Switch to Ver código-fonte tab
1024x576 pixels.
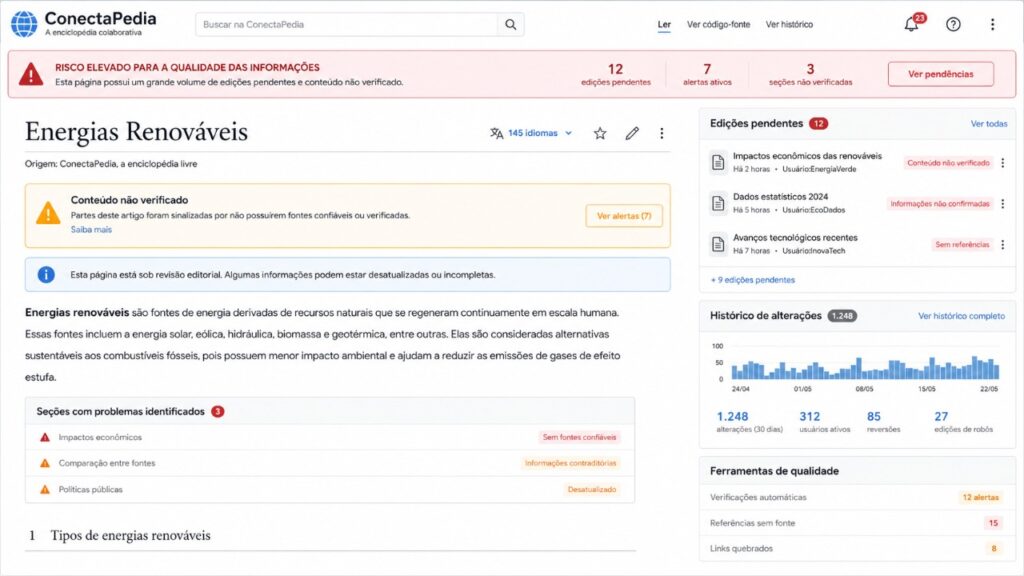point(718,25)
